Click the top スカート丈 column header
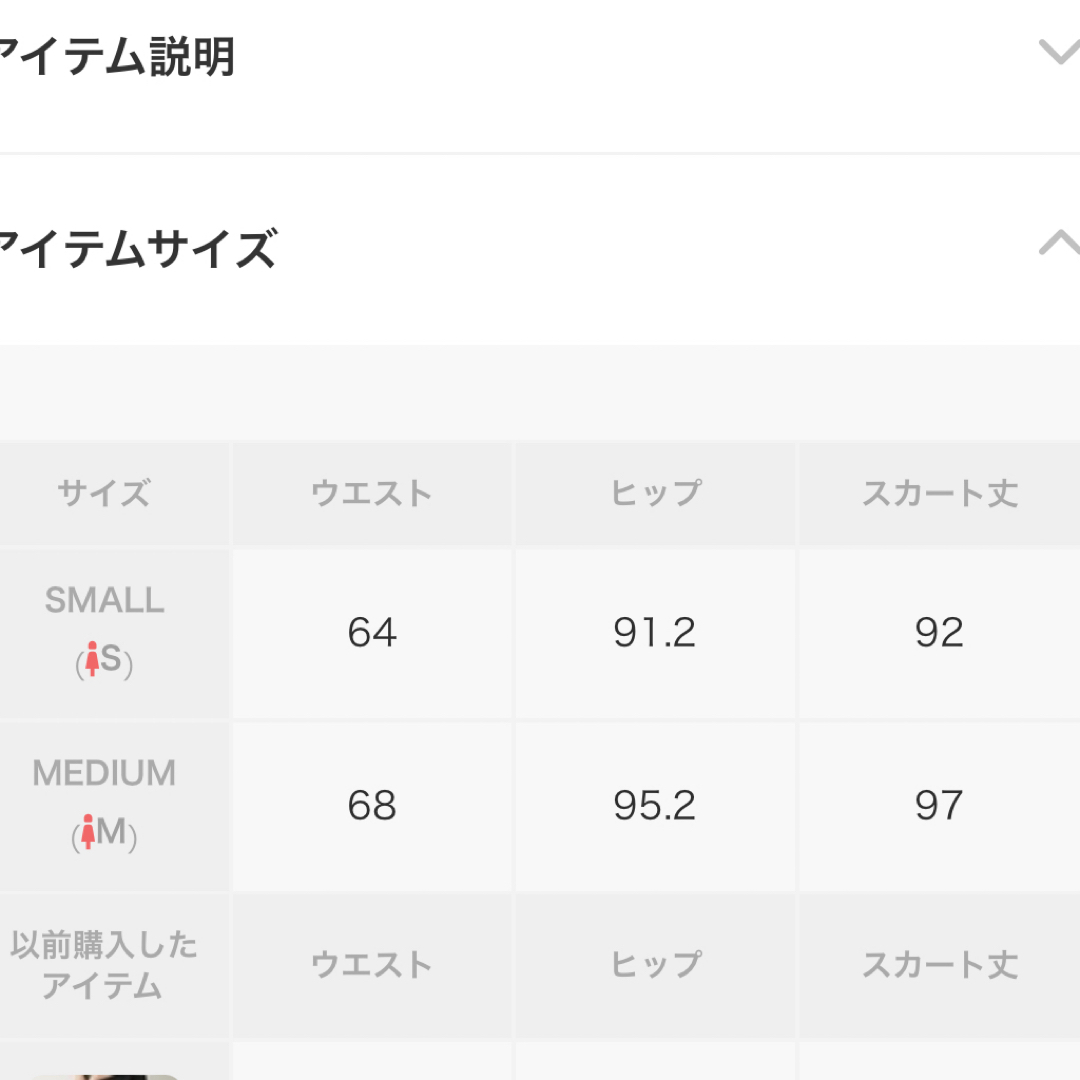This screenshot has width=1080, height=1080. point(939,493)
